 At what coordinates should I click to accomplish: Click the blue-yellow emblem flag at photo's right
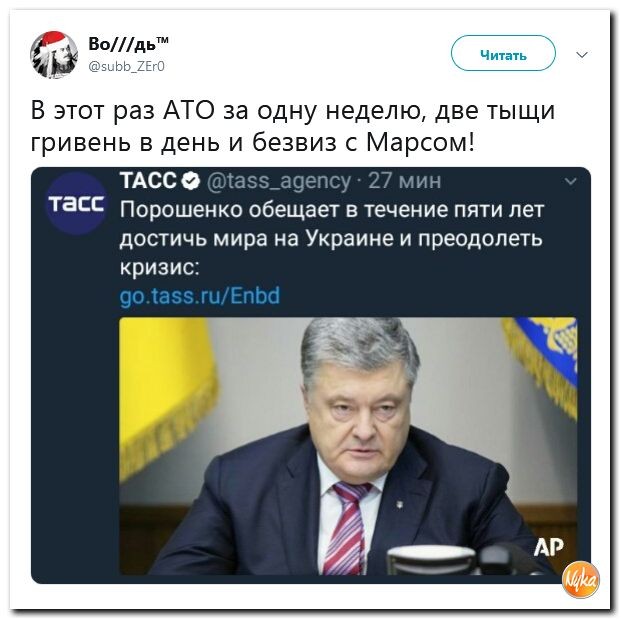pyautogui.click(x=541, y=364)
